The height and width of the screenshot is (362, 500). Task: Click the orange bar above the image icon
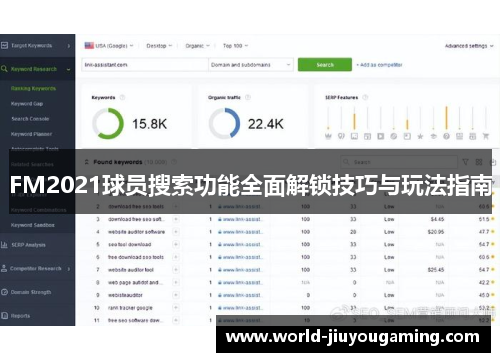click(354, 121)
